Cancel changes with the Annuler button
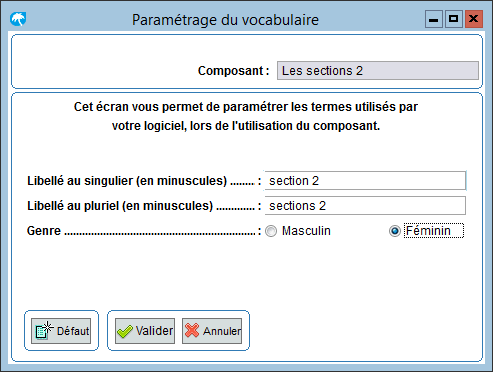The height and width of the screenshot is (372, 493). tap(212, 331)
